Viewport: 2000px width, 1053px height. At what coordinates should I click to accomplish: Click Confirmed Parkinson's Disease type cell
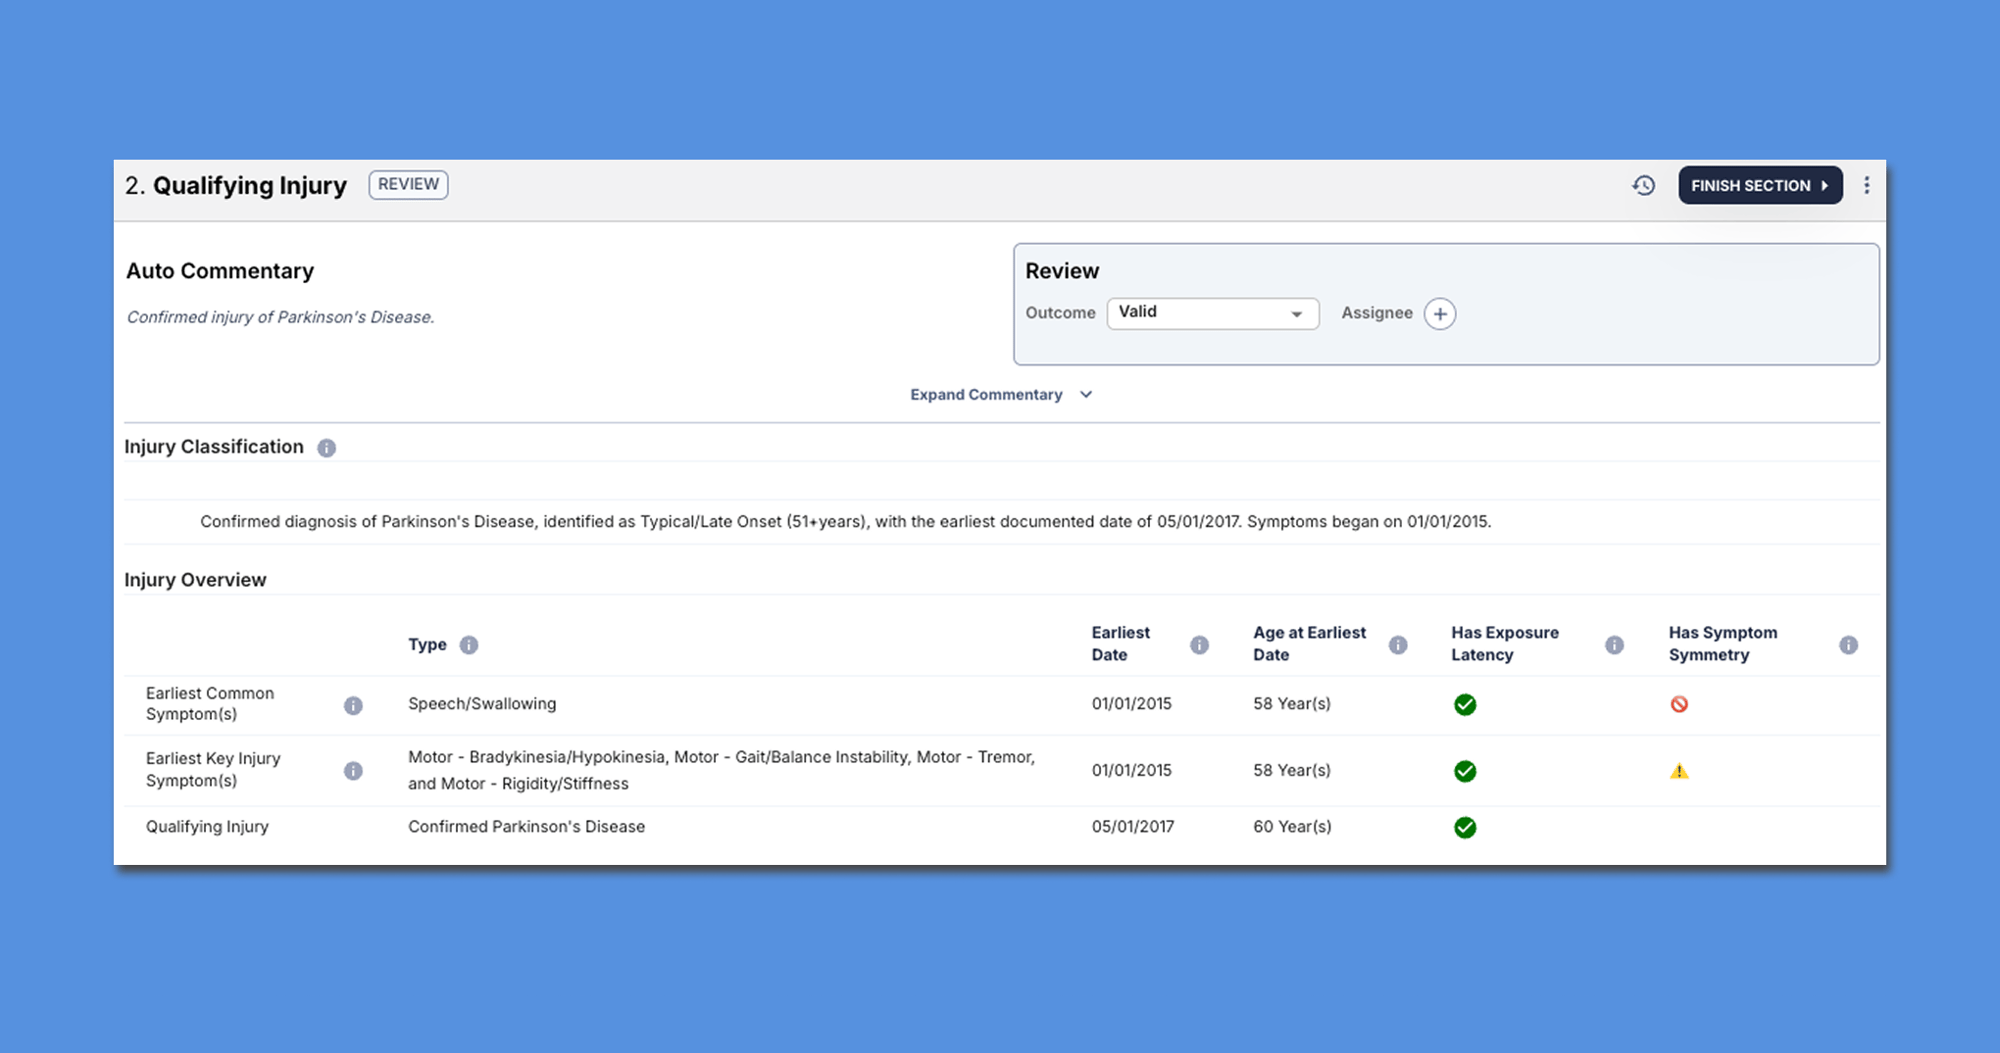click(526, 827)
